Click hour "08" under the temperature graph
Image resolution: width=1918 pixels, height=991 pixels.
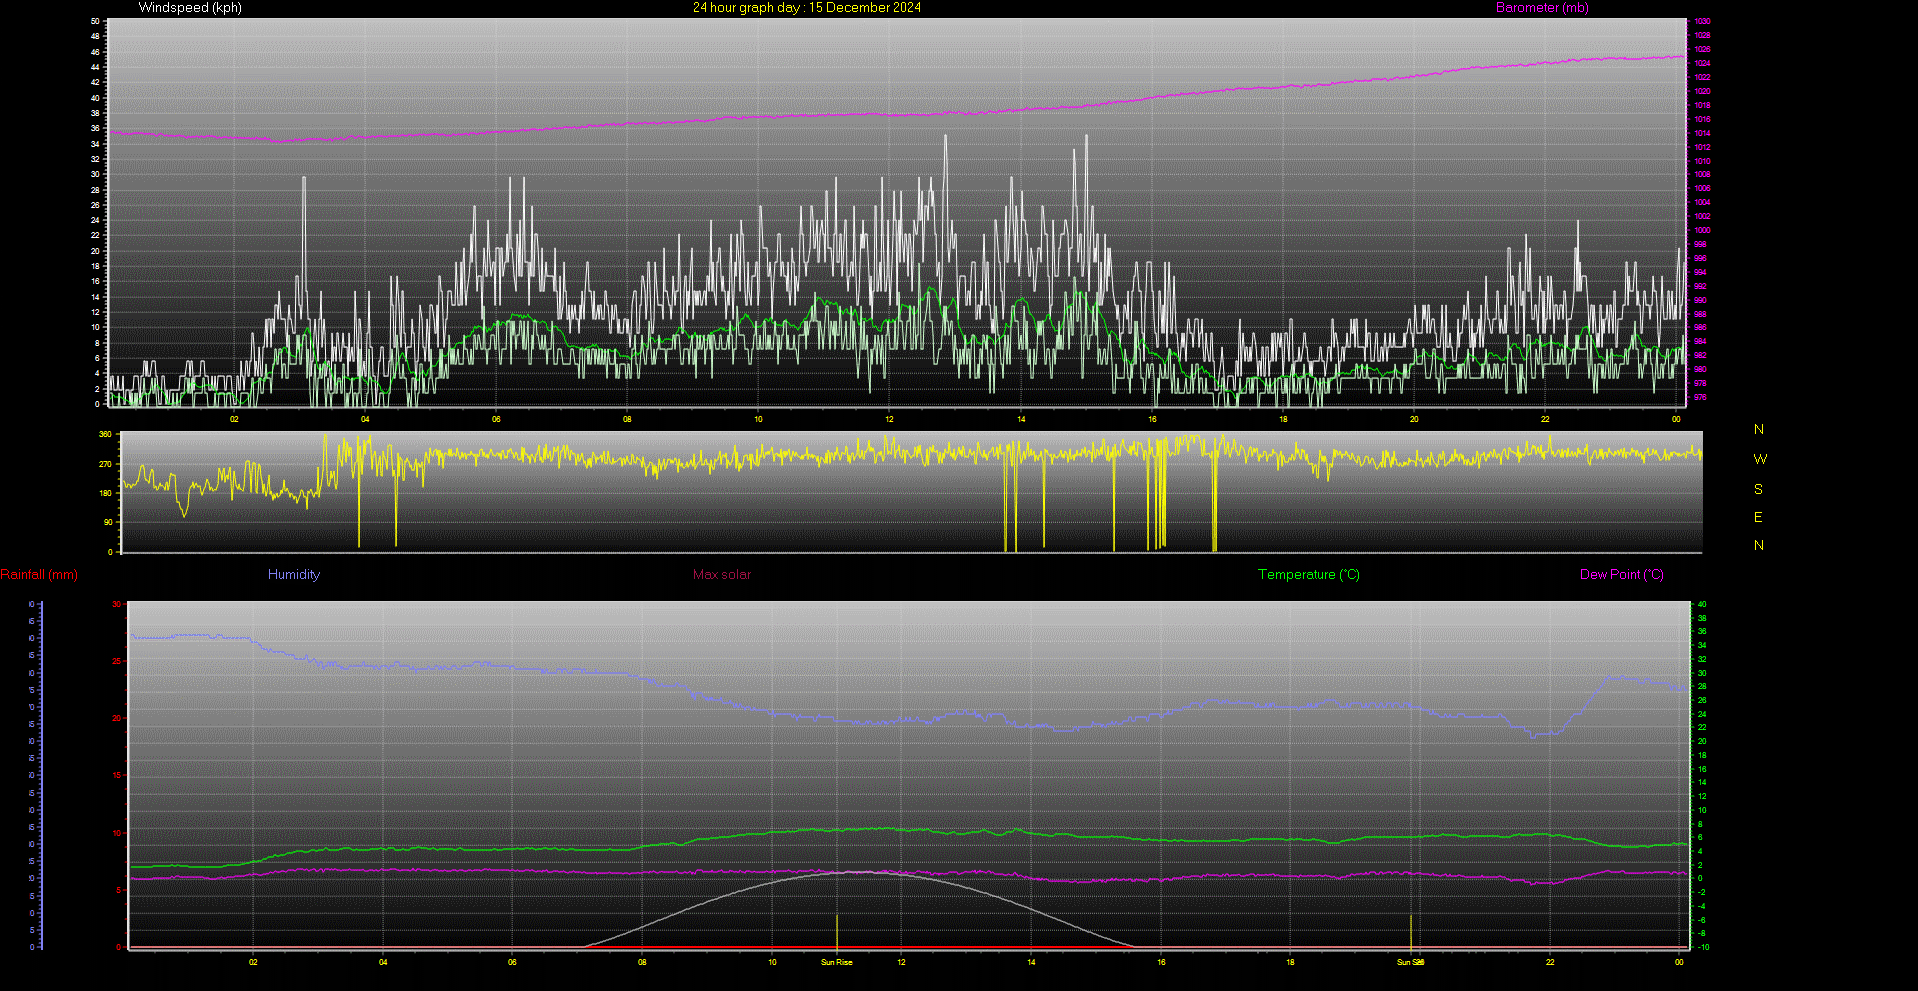642,963
